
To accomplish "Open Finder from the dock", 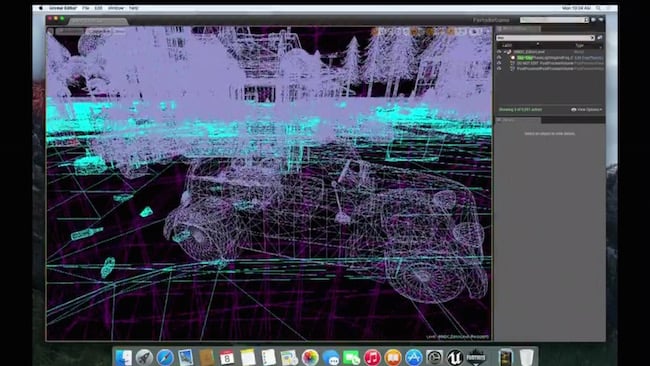I will [x=124, y=357].
